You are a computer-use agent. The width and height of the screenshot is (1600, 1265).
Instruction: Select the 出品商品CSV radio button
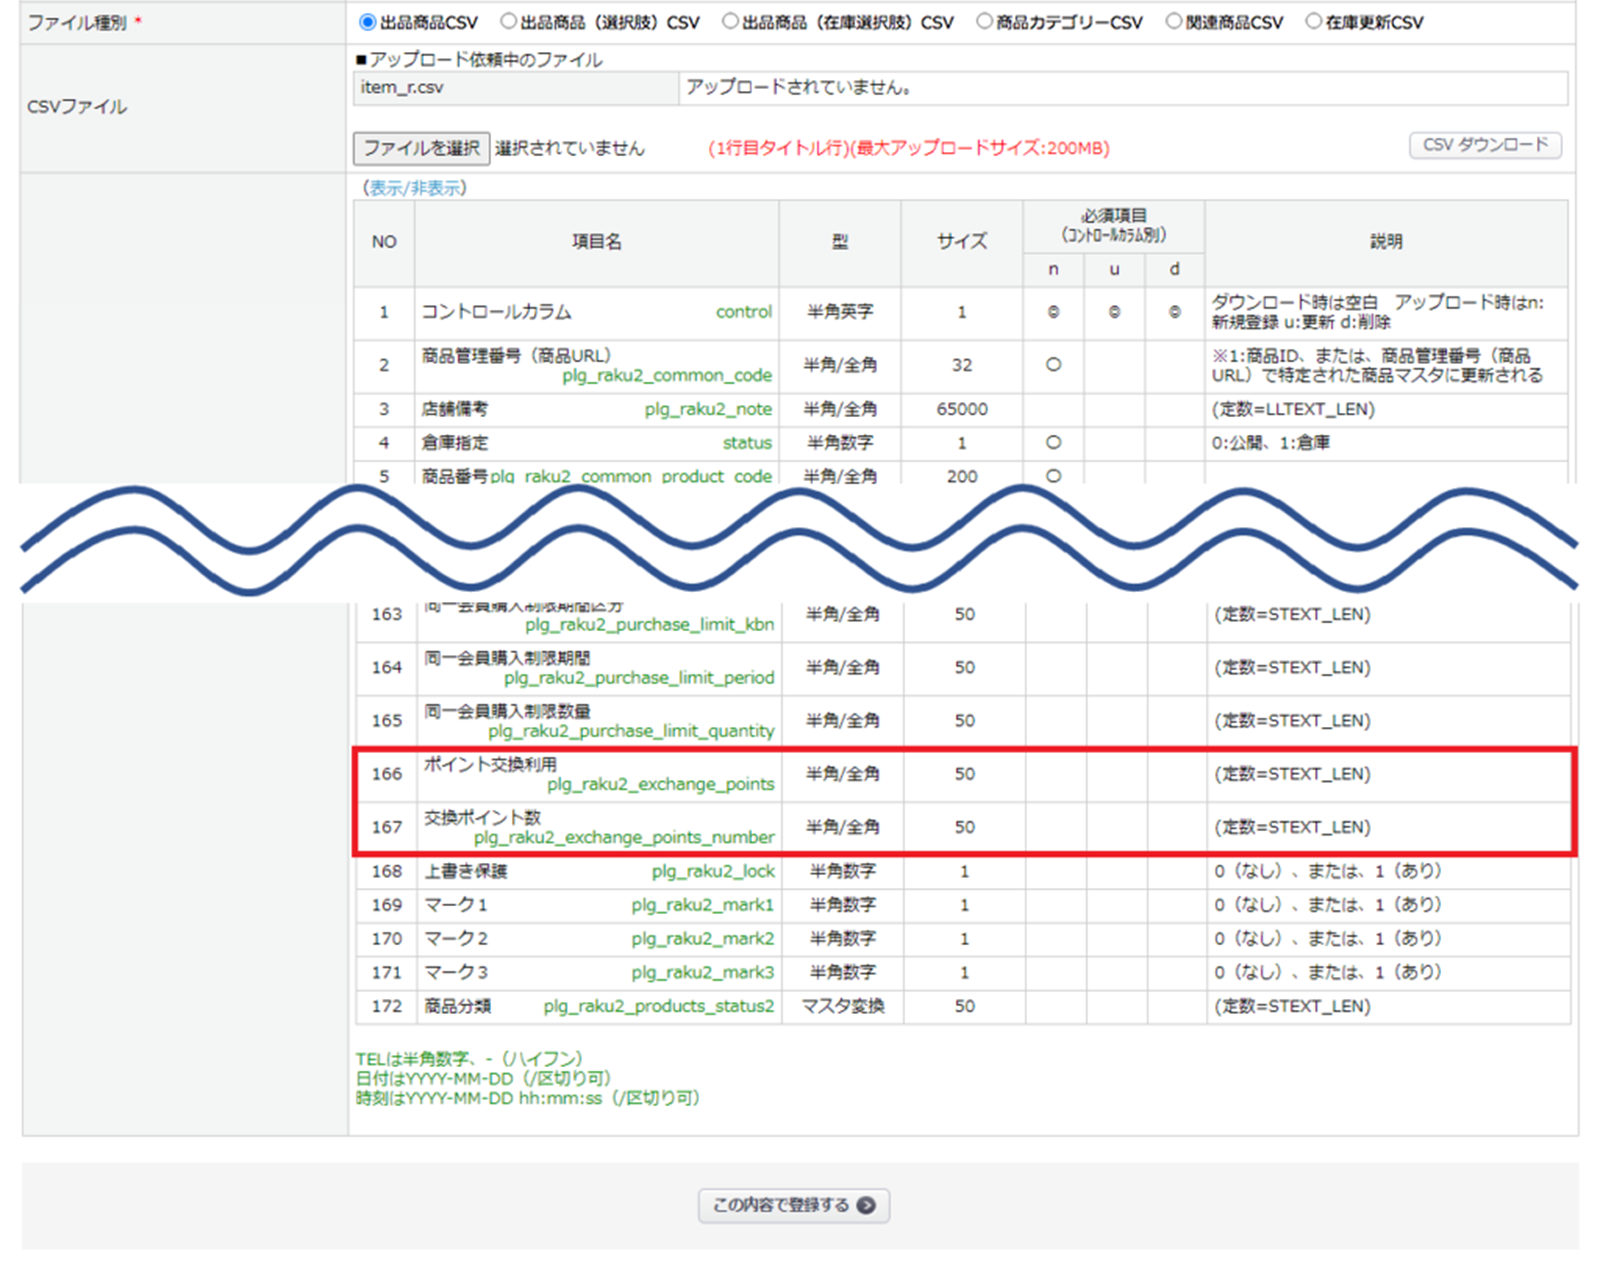coord(368,22)
